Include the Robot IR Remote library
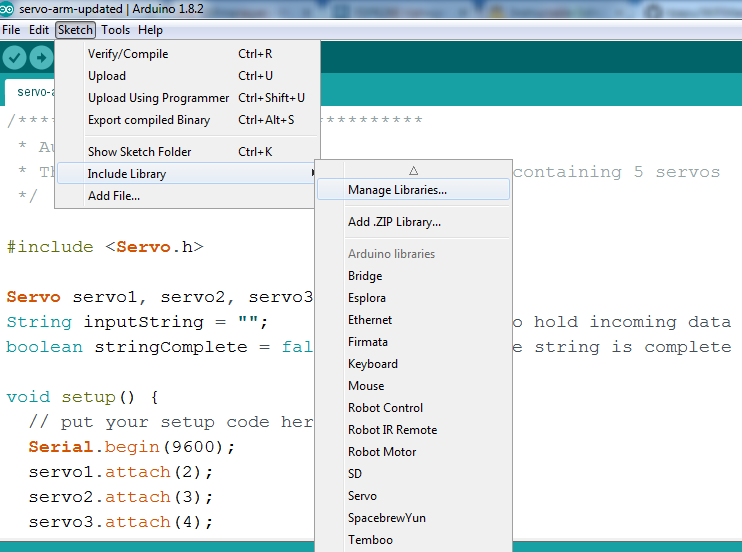Viewport: 742px width, 552px height. pos(414,430)
